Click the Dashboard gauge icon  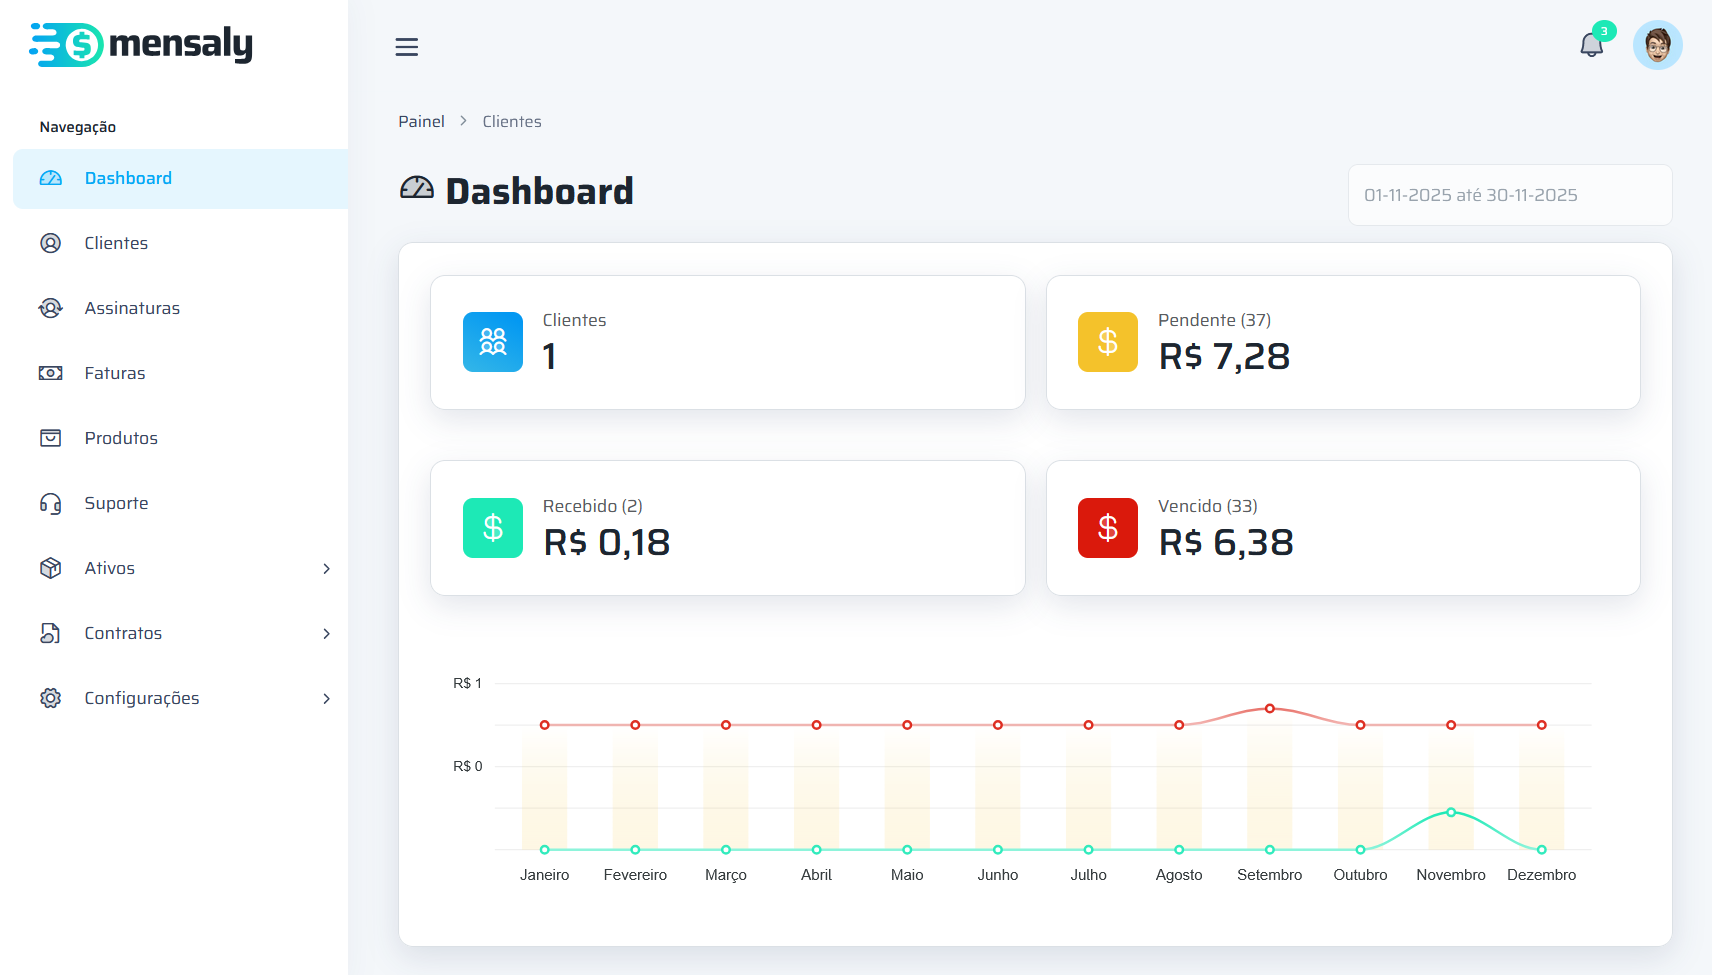click(50, 178)
